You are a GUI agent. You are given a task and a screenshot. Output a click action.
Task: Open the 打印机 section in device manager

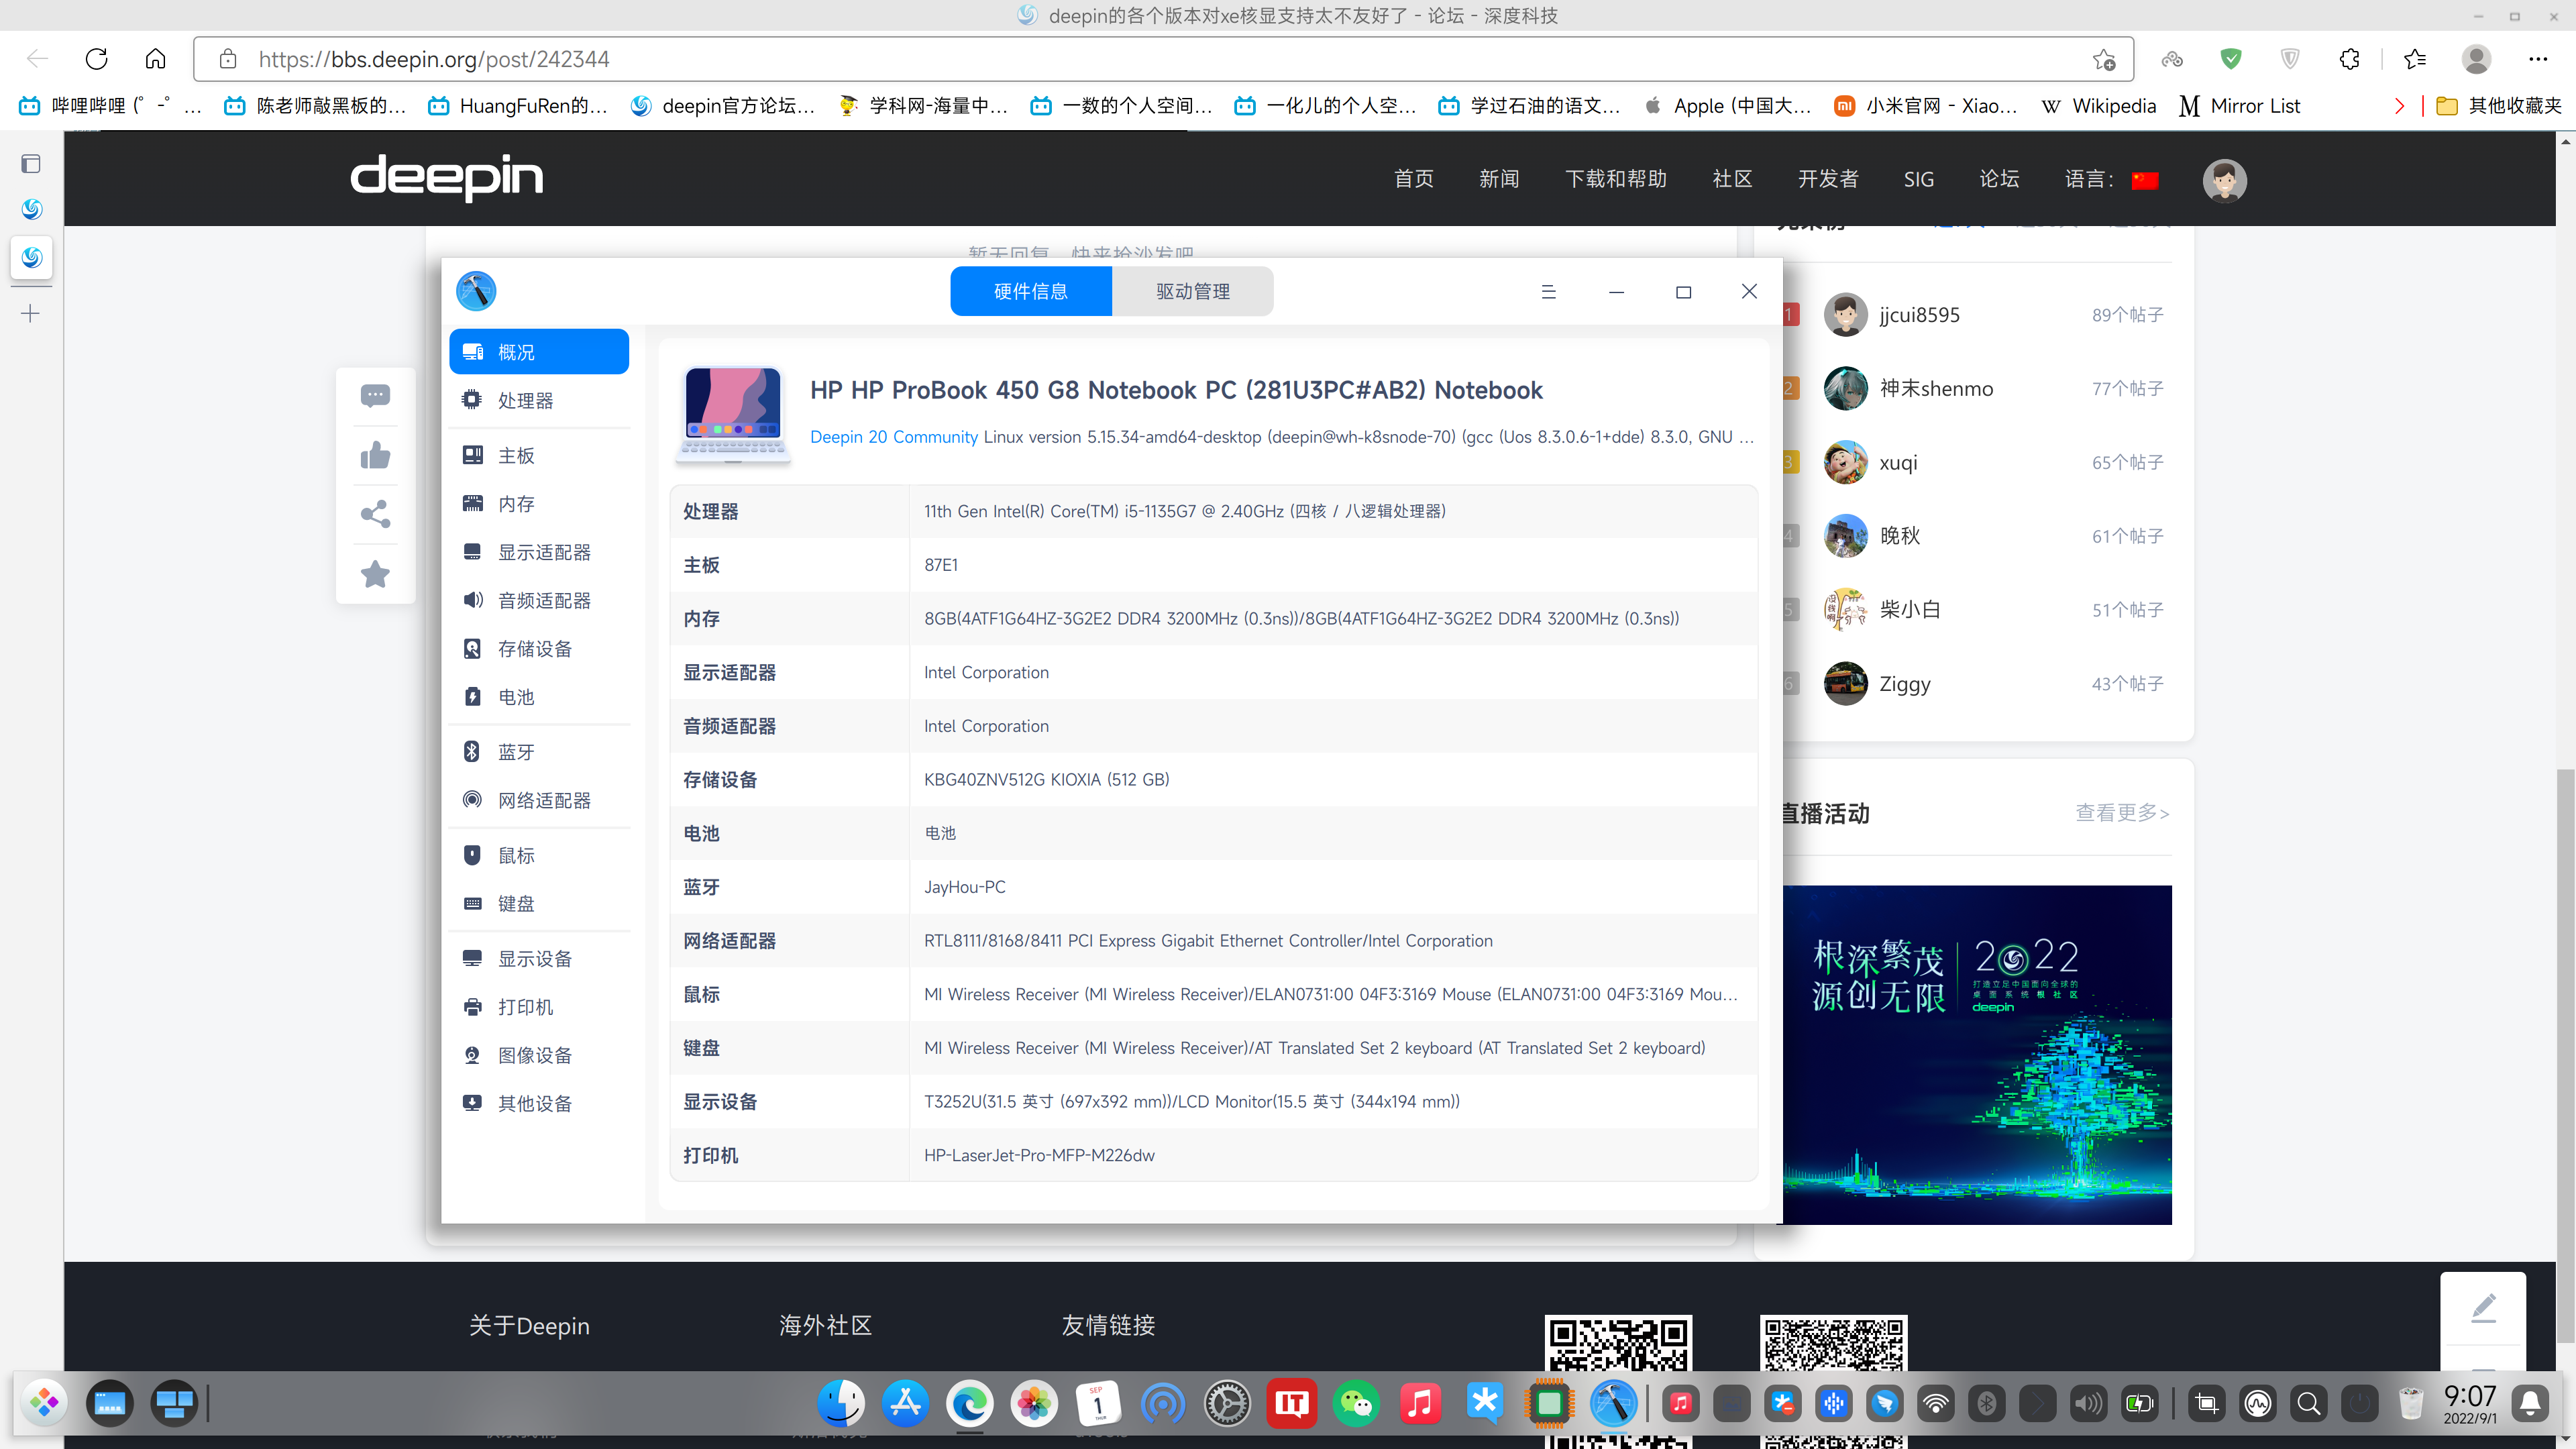click(526, 1006)
